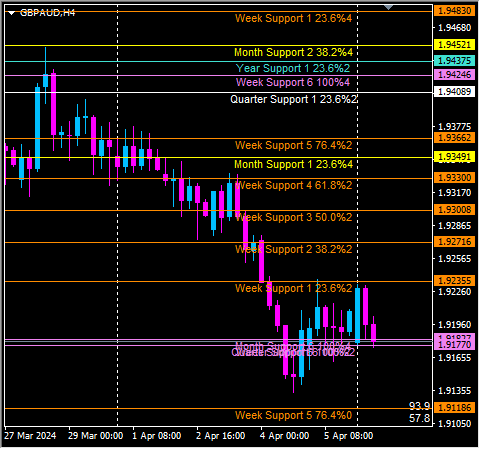The height and width of the screenshot is (449, 480).
Task: Click the 1.94375 teal price label
Action: point(454,61)
